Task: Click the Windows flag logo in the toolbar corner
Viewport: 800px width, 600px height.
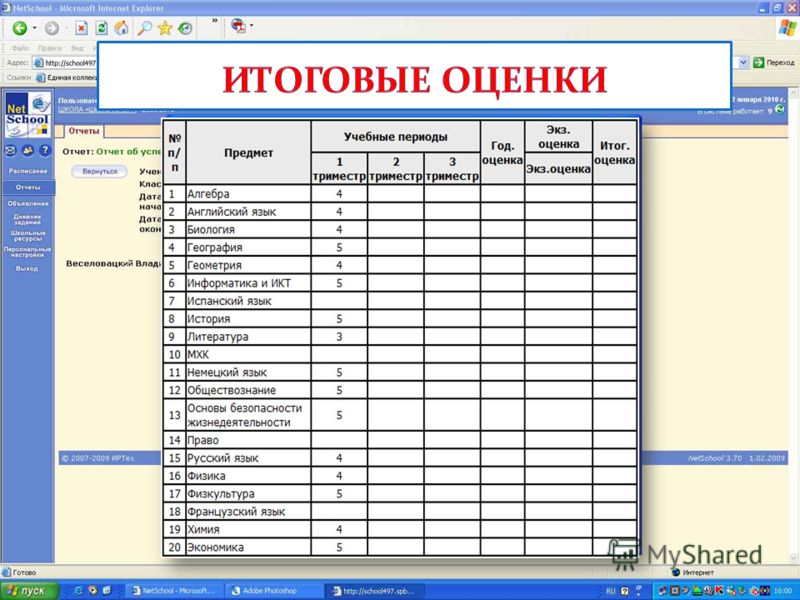Action: (x=787, y=28)
